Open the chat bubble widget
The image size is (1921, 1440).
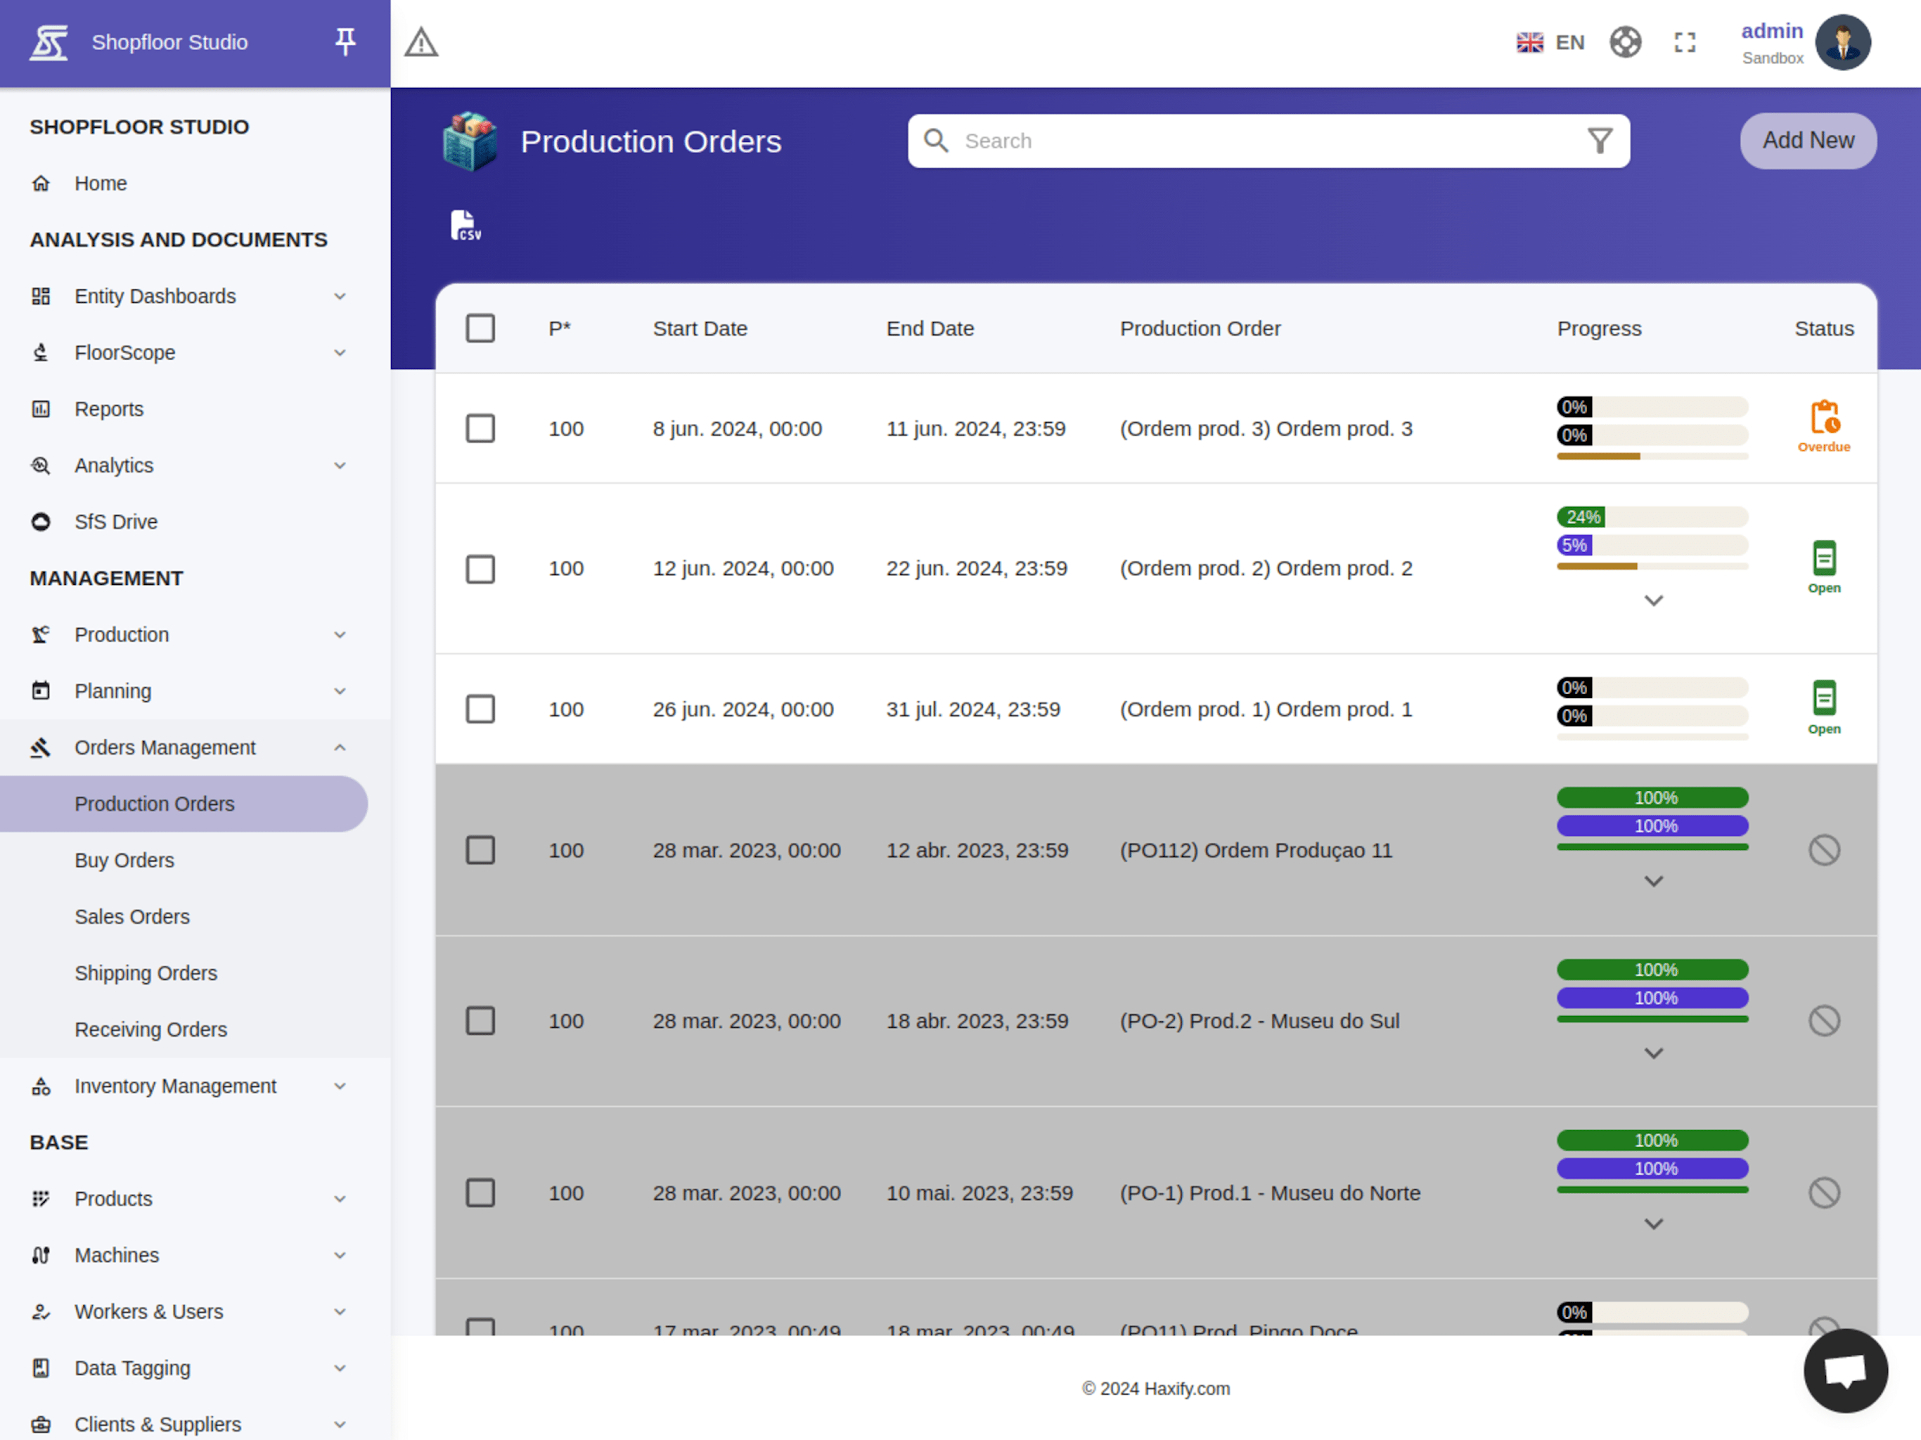(1844, 1370)
